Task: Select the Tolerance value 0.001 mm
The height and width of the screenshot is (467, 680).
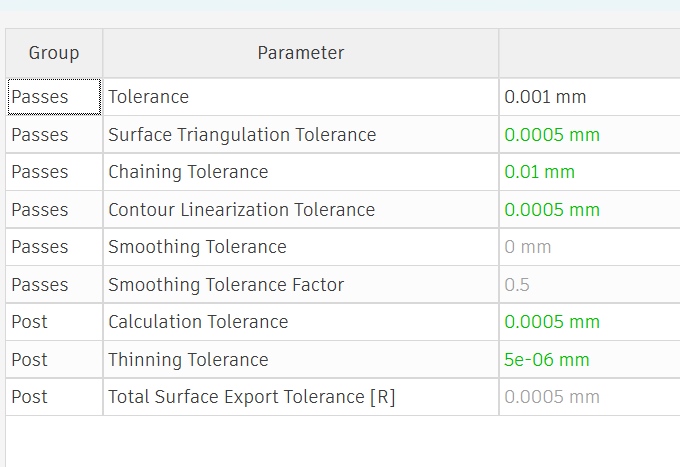Action: tap(545, 97)
